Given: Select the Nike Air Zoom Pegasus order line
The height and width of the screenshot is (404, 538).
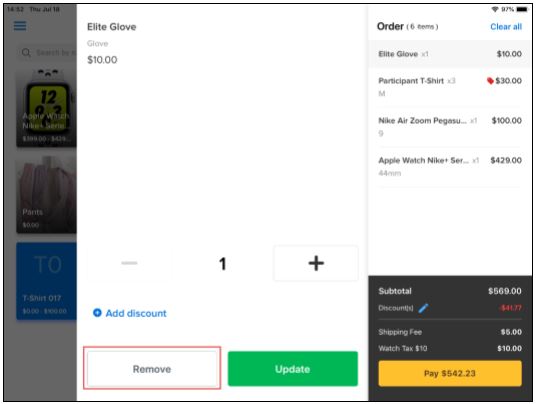Looking at the screenshot, I should tap(450, 127).
